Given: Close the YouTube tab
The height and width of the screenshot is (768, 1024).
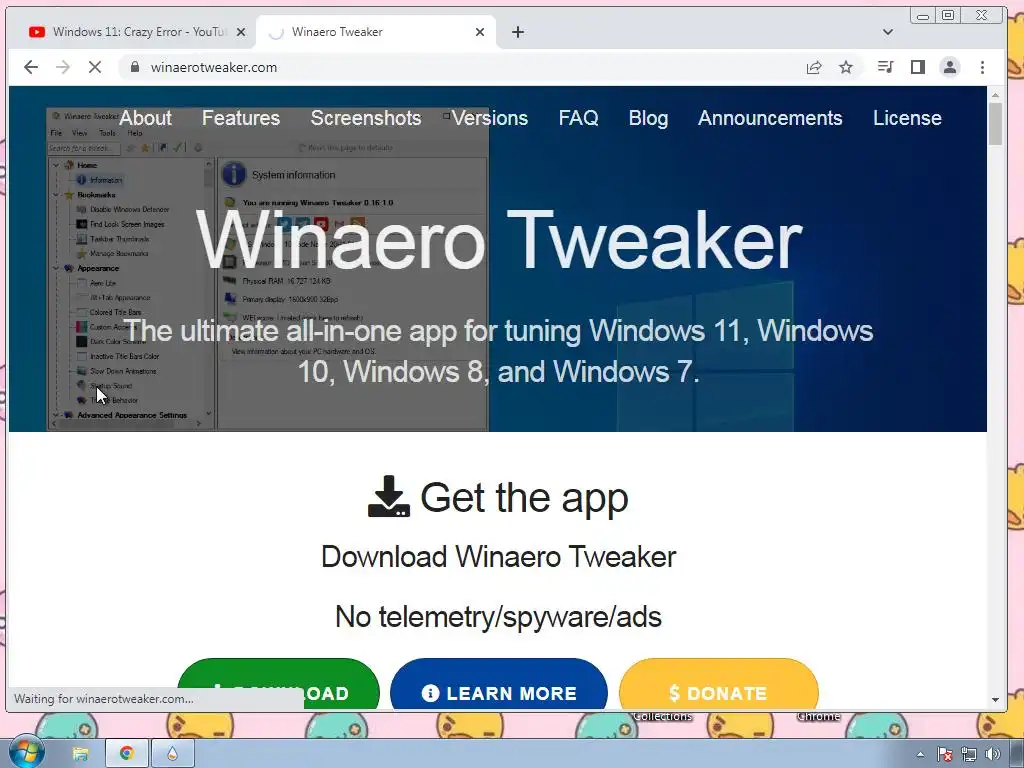Looking at the screenshot, I should click(x=241, y=32).
